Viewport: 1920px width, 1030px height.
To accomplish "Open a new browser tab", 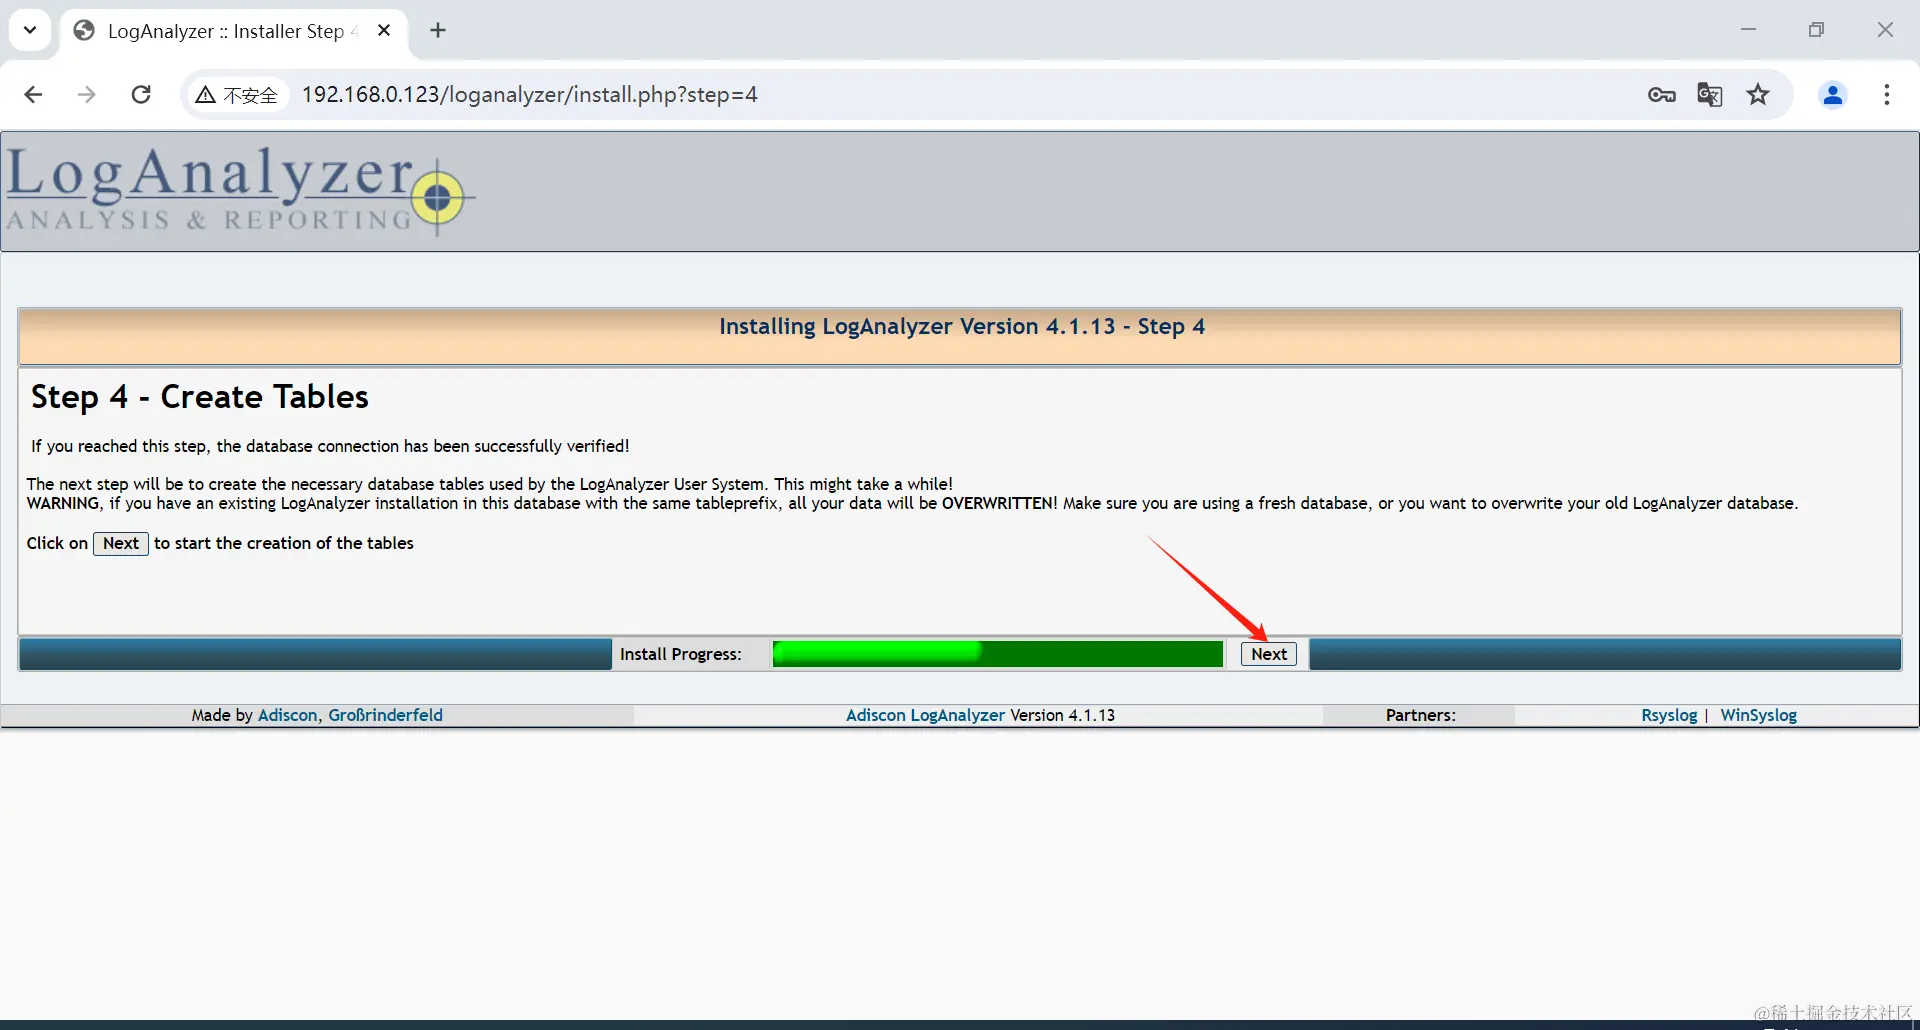I will [438, 31].
